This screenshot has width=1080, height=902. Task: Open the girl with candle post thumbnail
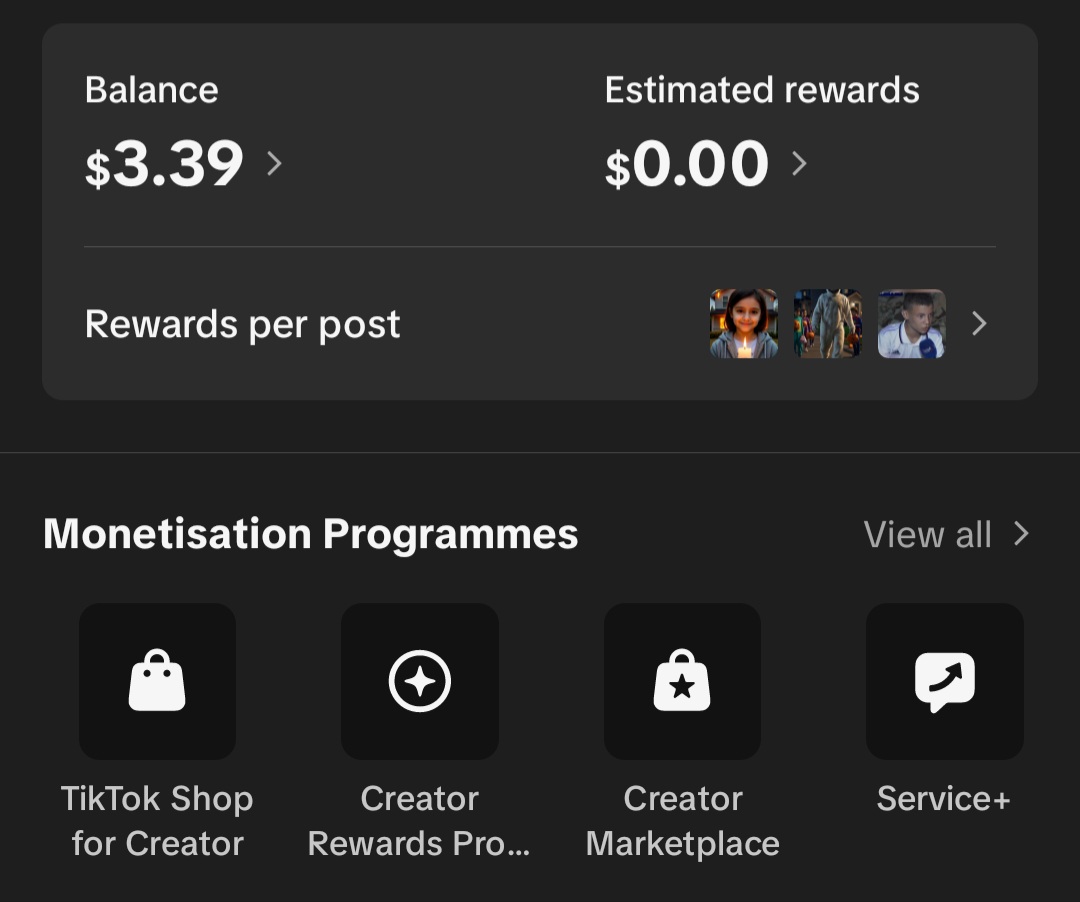tap(744, 324)
